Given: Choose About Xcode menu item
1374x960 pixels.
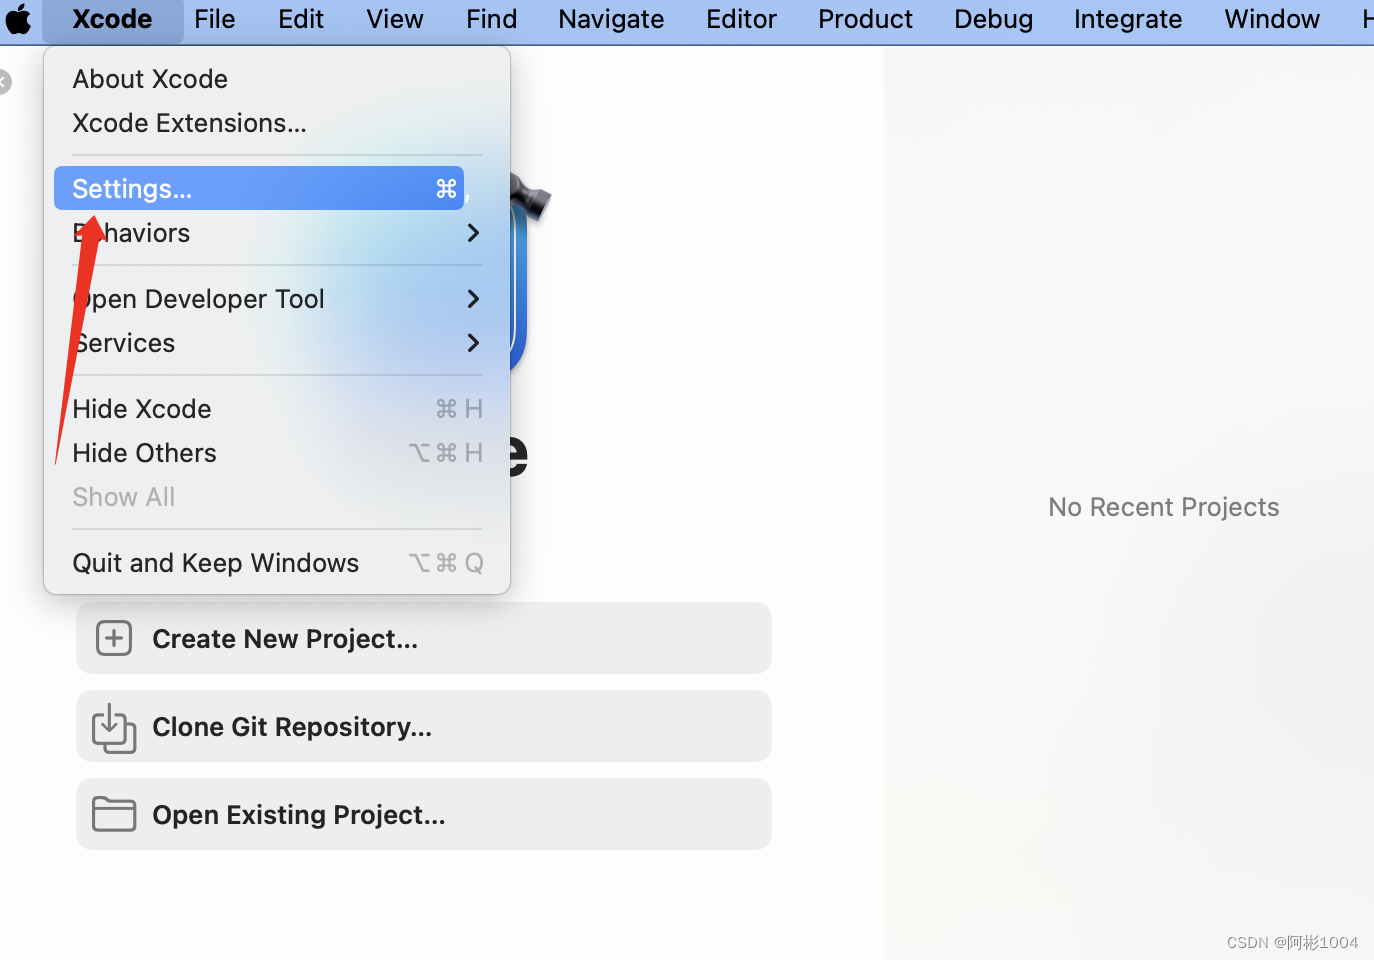Looking at the screenshot, I should click(x=277, y=79).
